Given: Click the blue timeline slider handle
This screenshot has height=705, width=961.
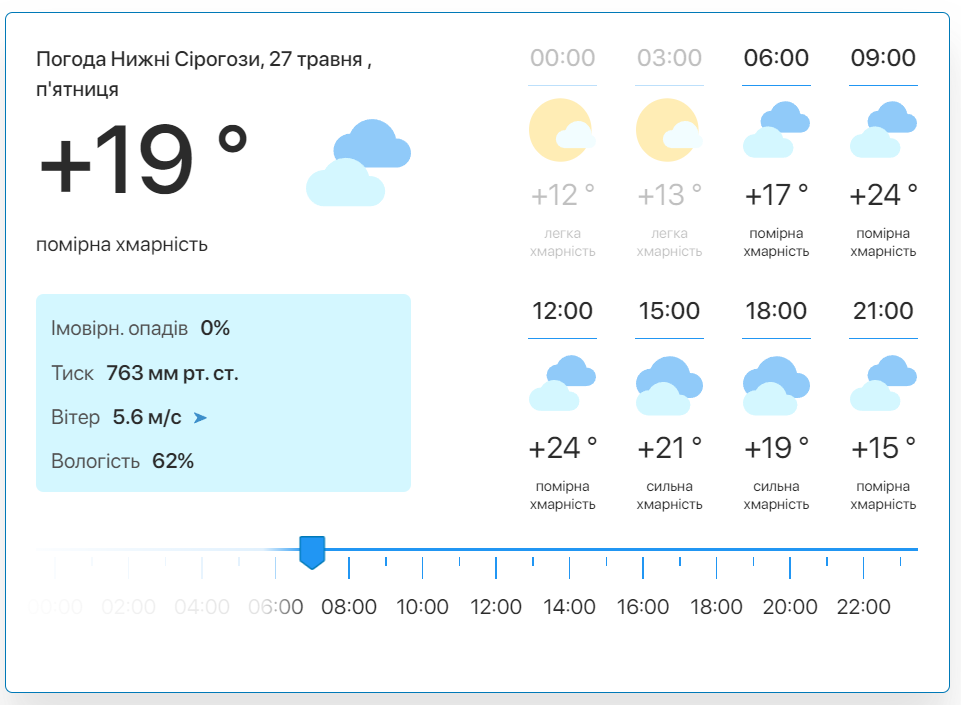Looking at the screenshot, I should (x=312, y=552).
